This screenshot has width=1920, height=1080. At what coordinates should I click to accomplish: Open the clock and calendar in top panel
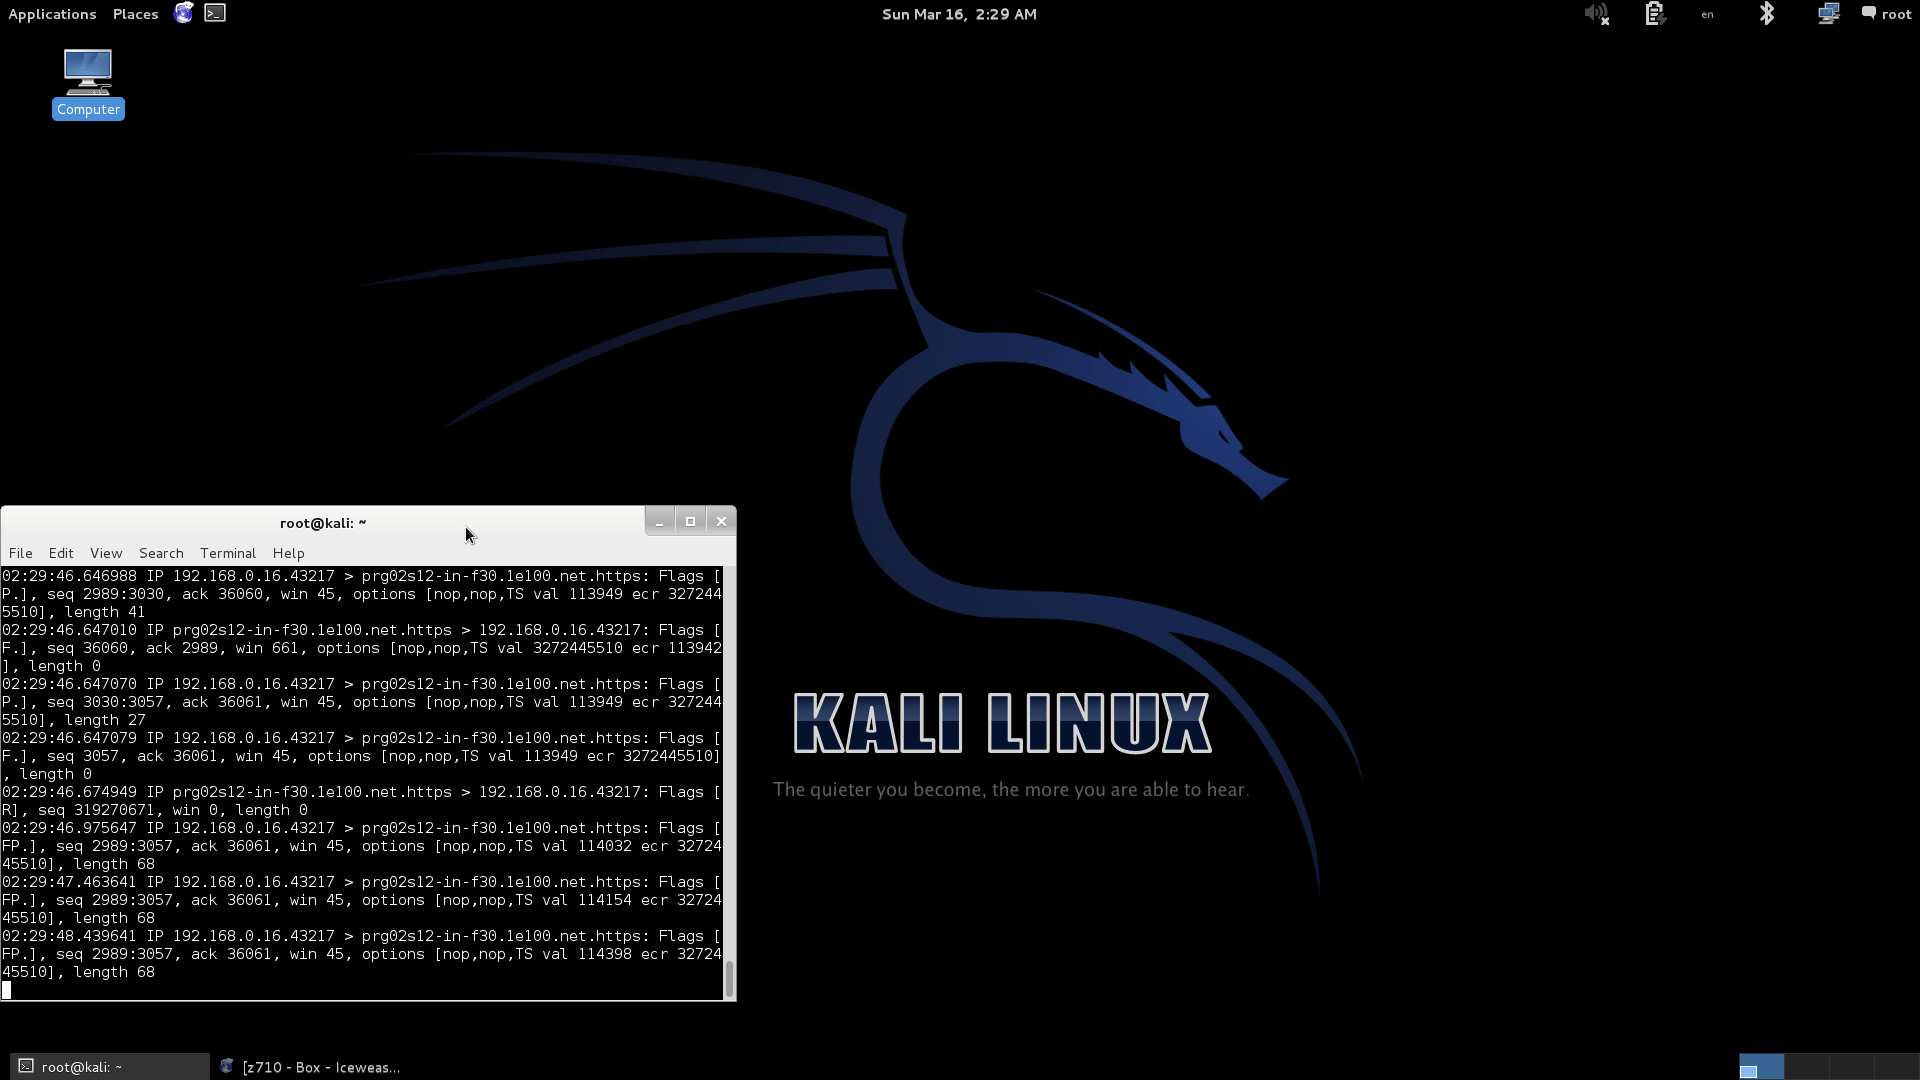(959, 14)
